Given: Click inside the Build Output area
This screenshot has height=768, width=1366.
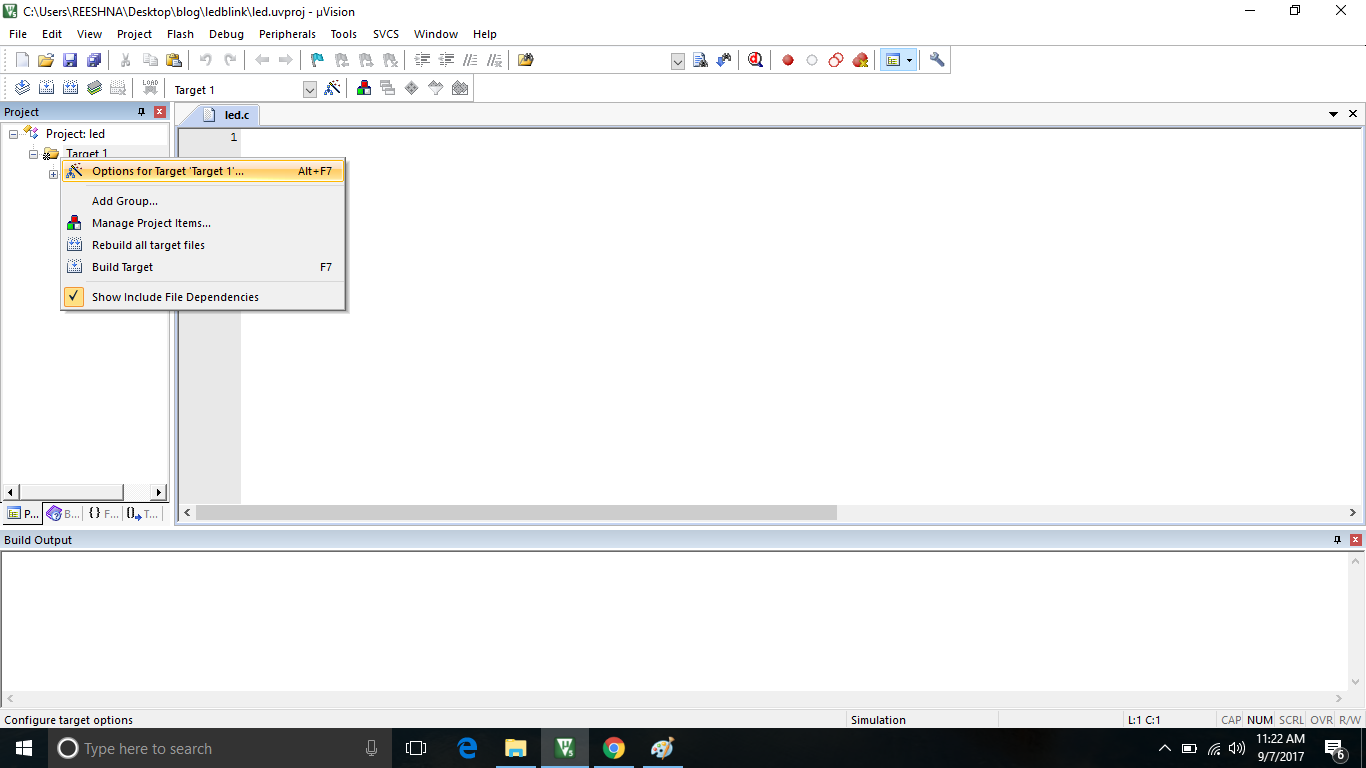Looking at the screenshot, I should (674, 620).
